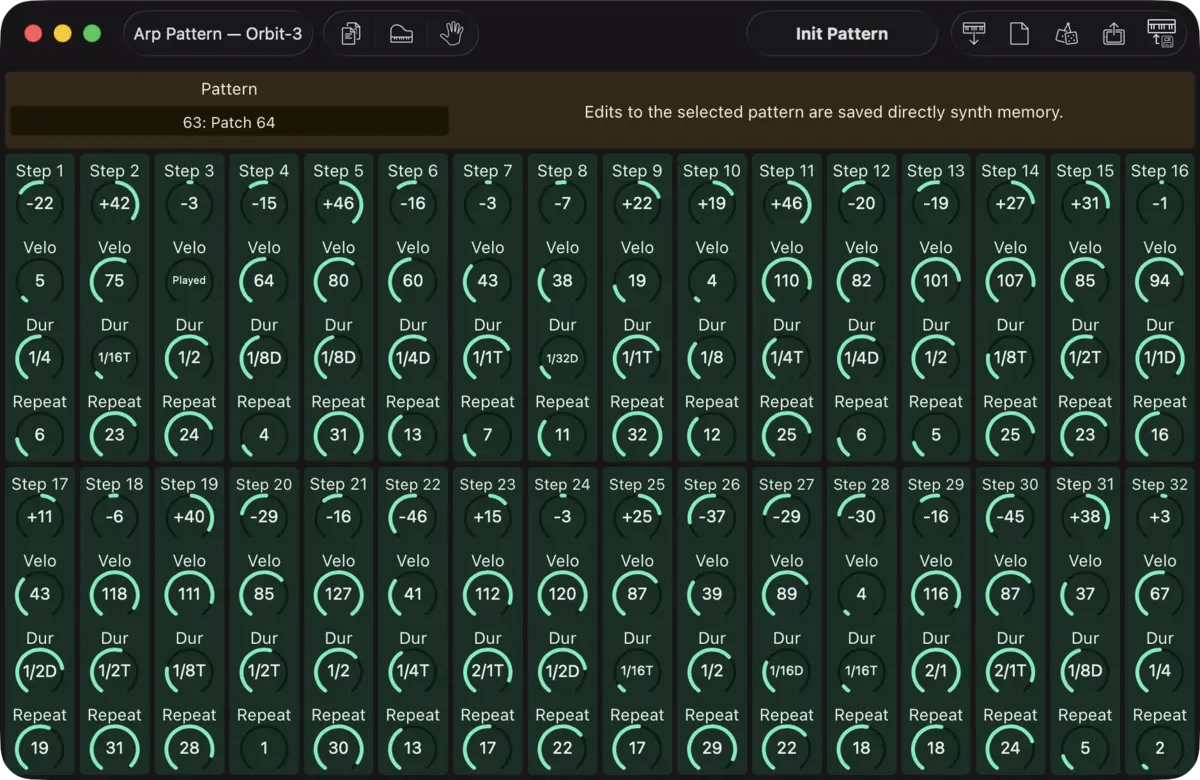This screenshot has width=1200, height=780.
Task: Click the Step 16 Dur knob showing 1/1D
Action: 1160,357
